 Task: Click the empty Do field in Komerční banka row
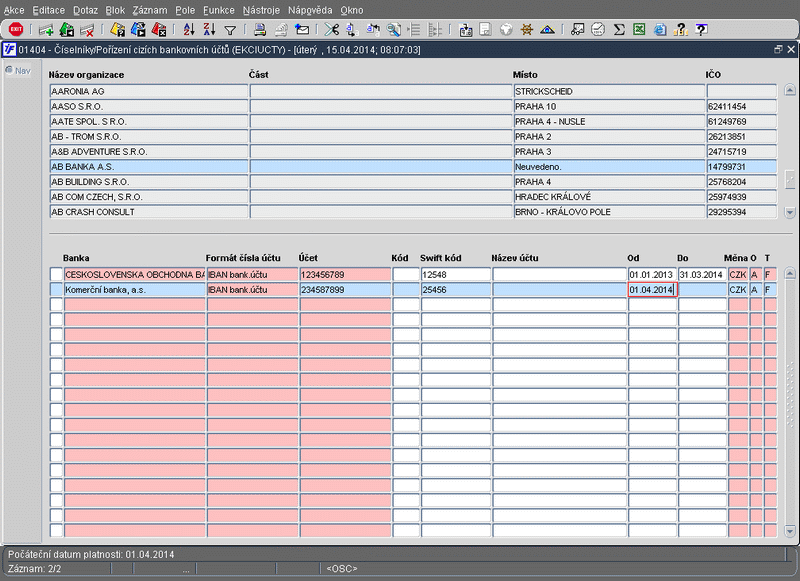[x=702, y=290]
